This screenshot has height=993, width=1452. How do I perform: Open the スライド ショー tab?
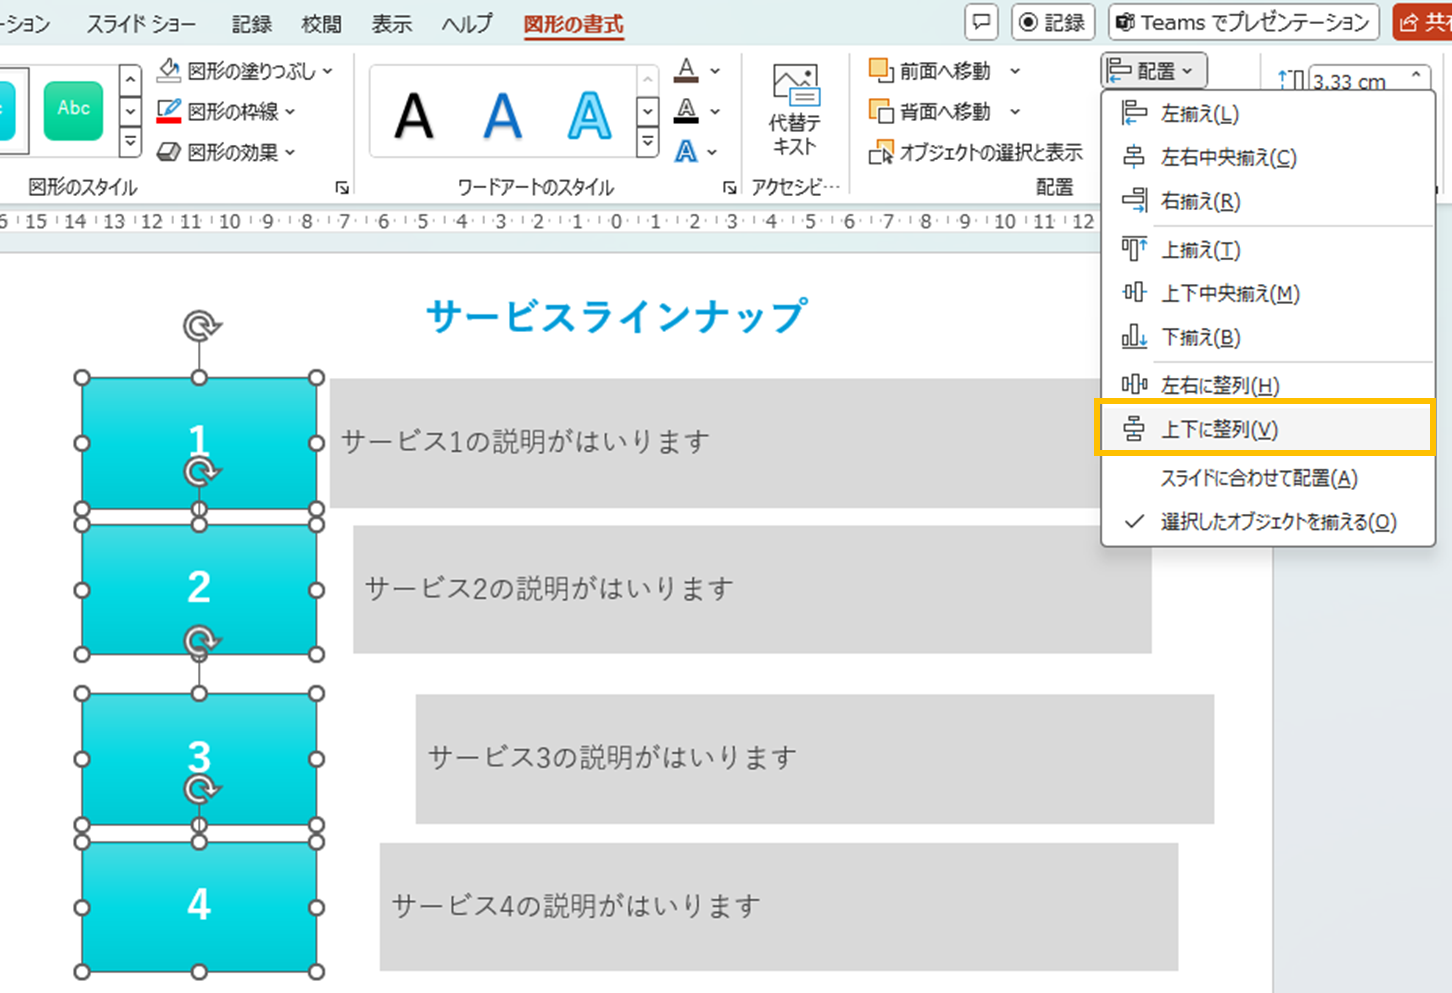(141, 24)
